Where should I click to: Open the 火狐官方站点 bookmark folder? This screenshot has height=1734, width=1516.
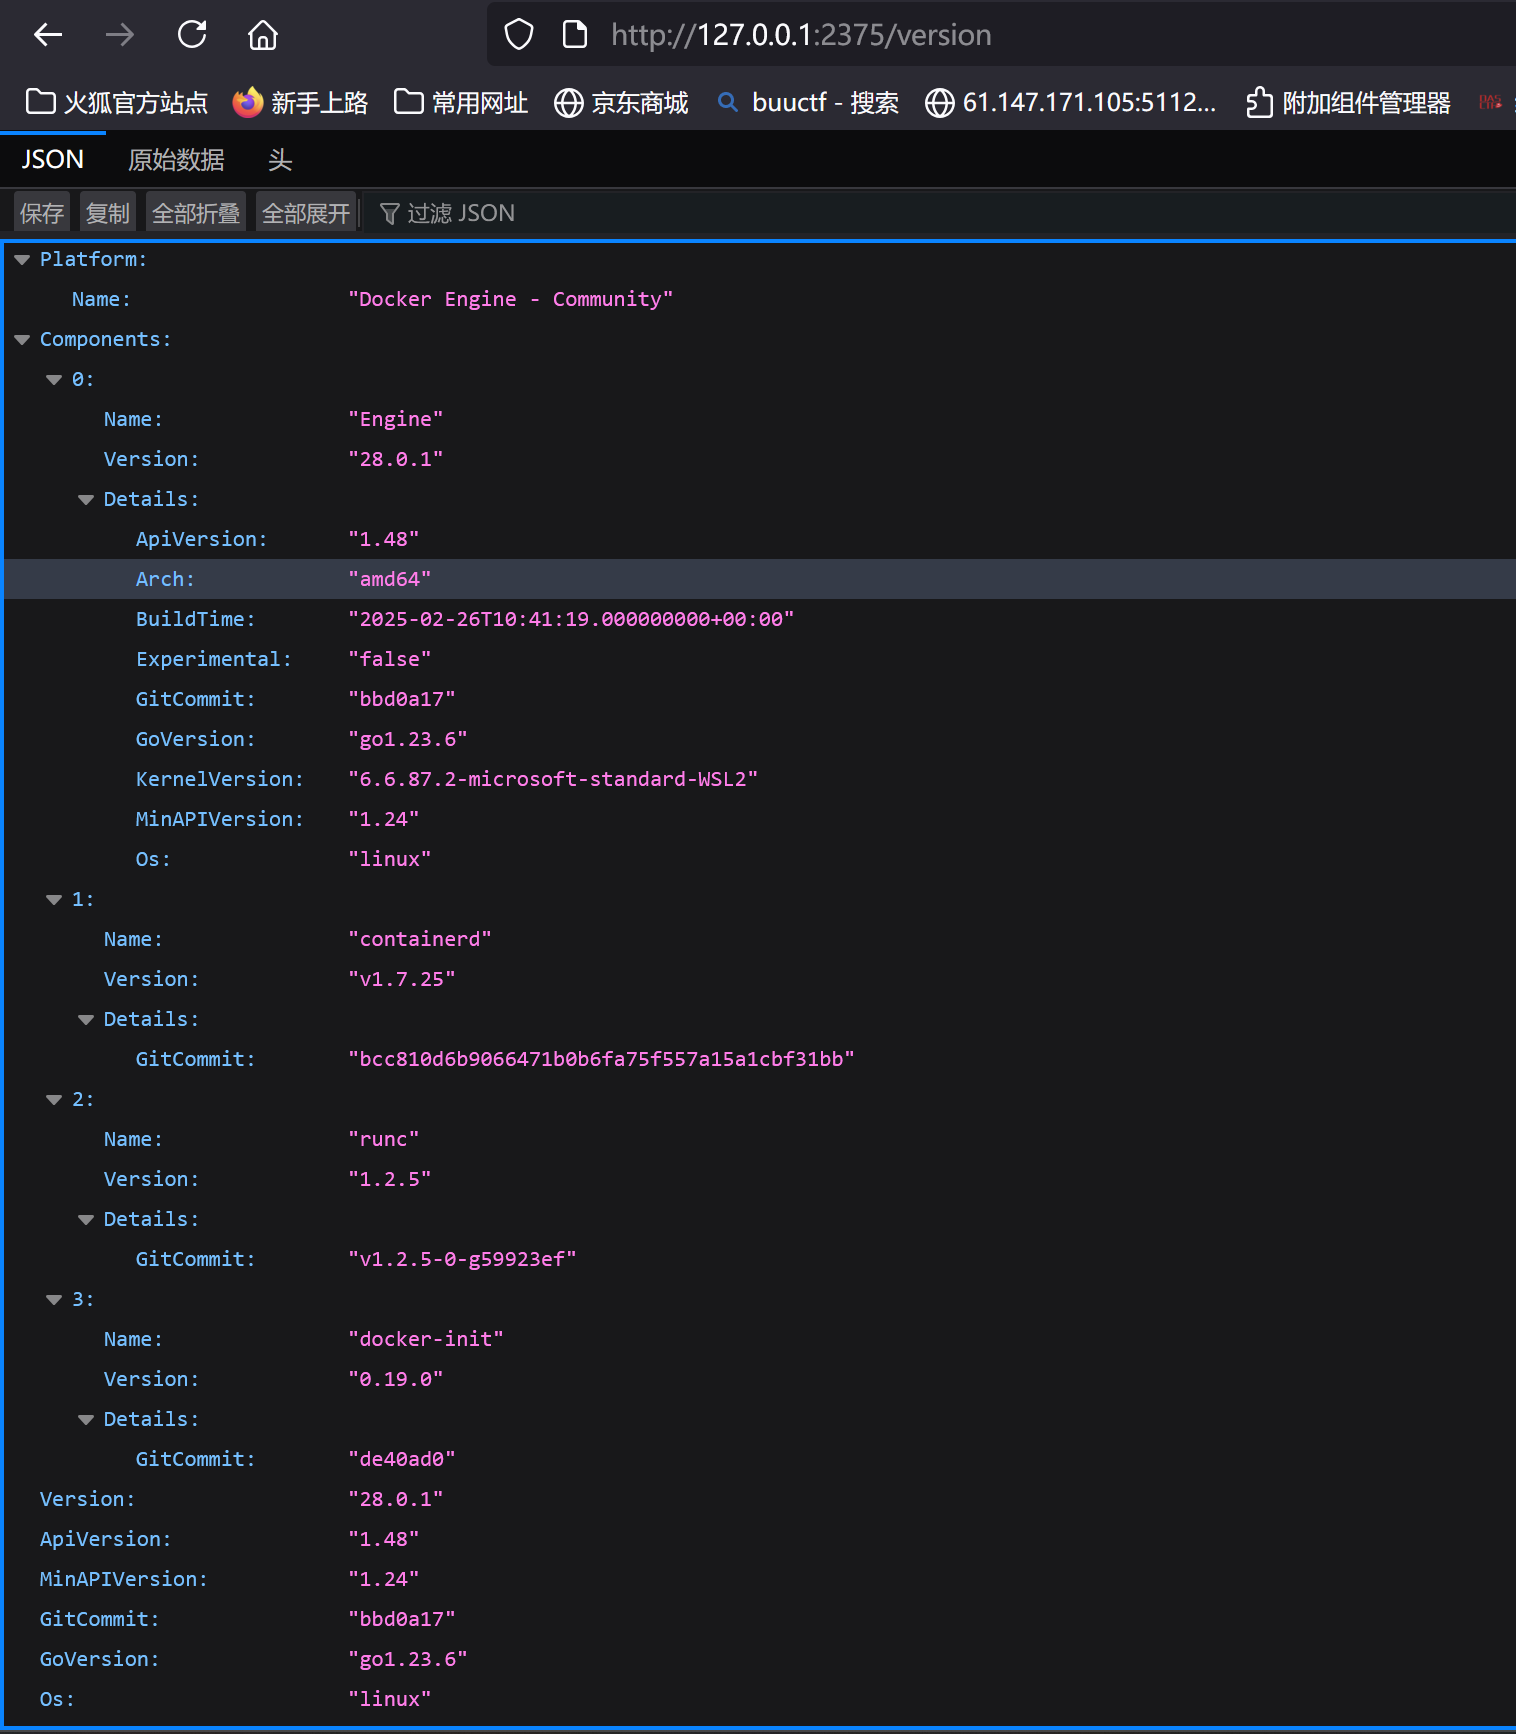(x=116, y=102)
